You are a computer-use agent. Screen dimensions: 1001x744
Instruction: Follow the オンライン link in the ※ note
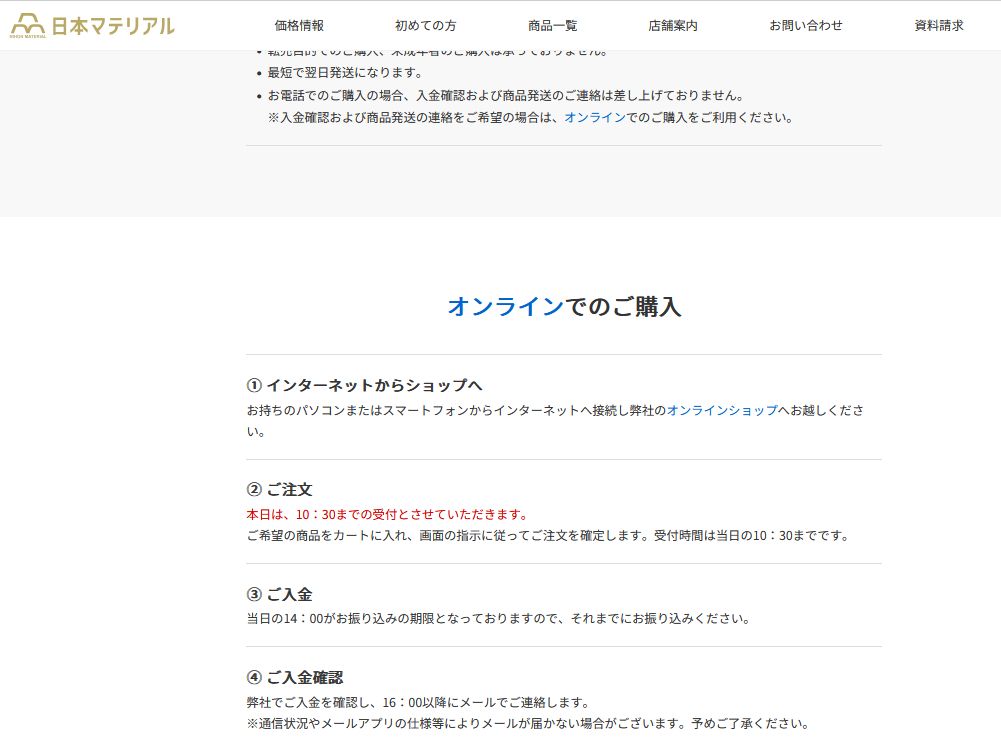[x=595, y=117]
